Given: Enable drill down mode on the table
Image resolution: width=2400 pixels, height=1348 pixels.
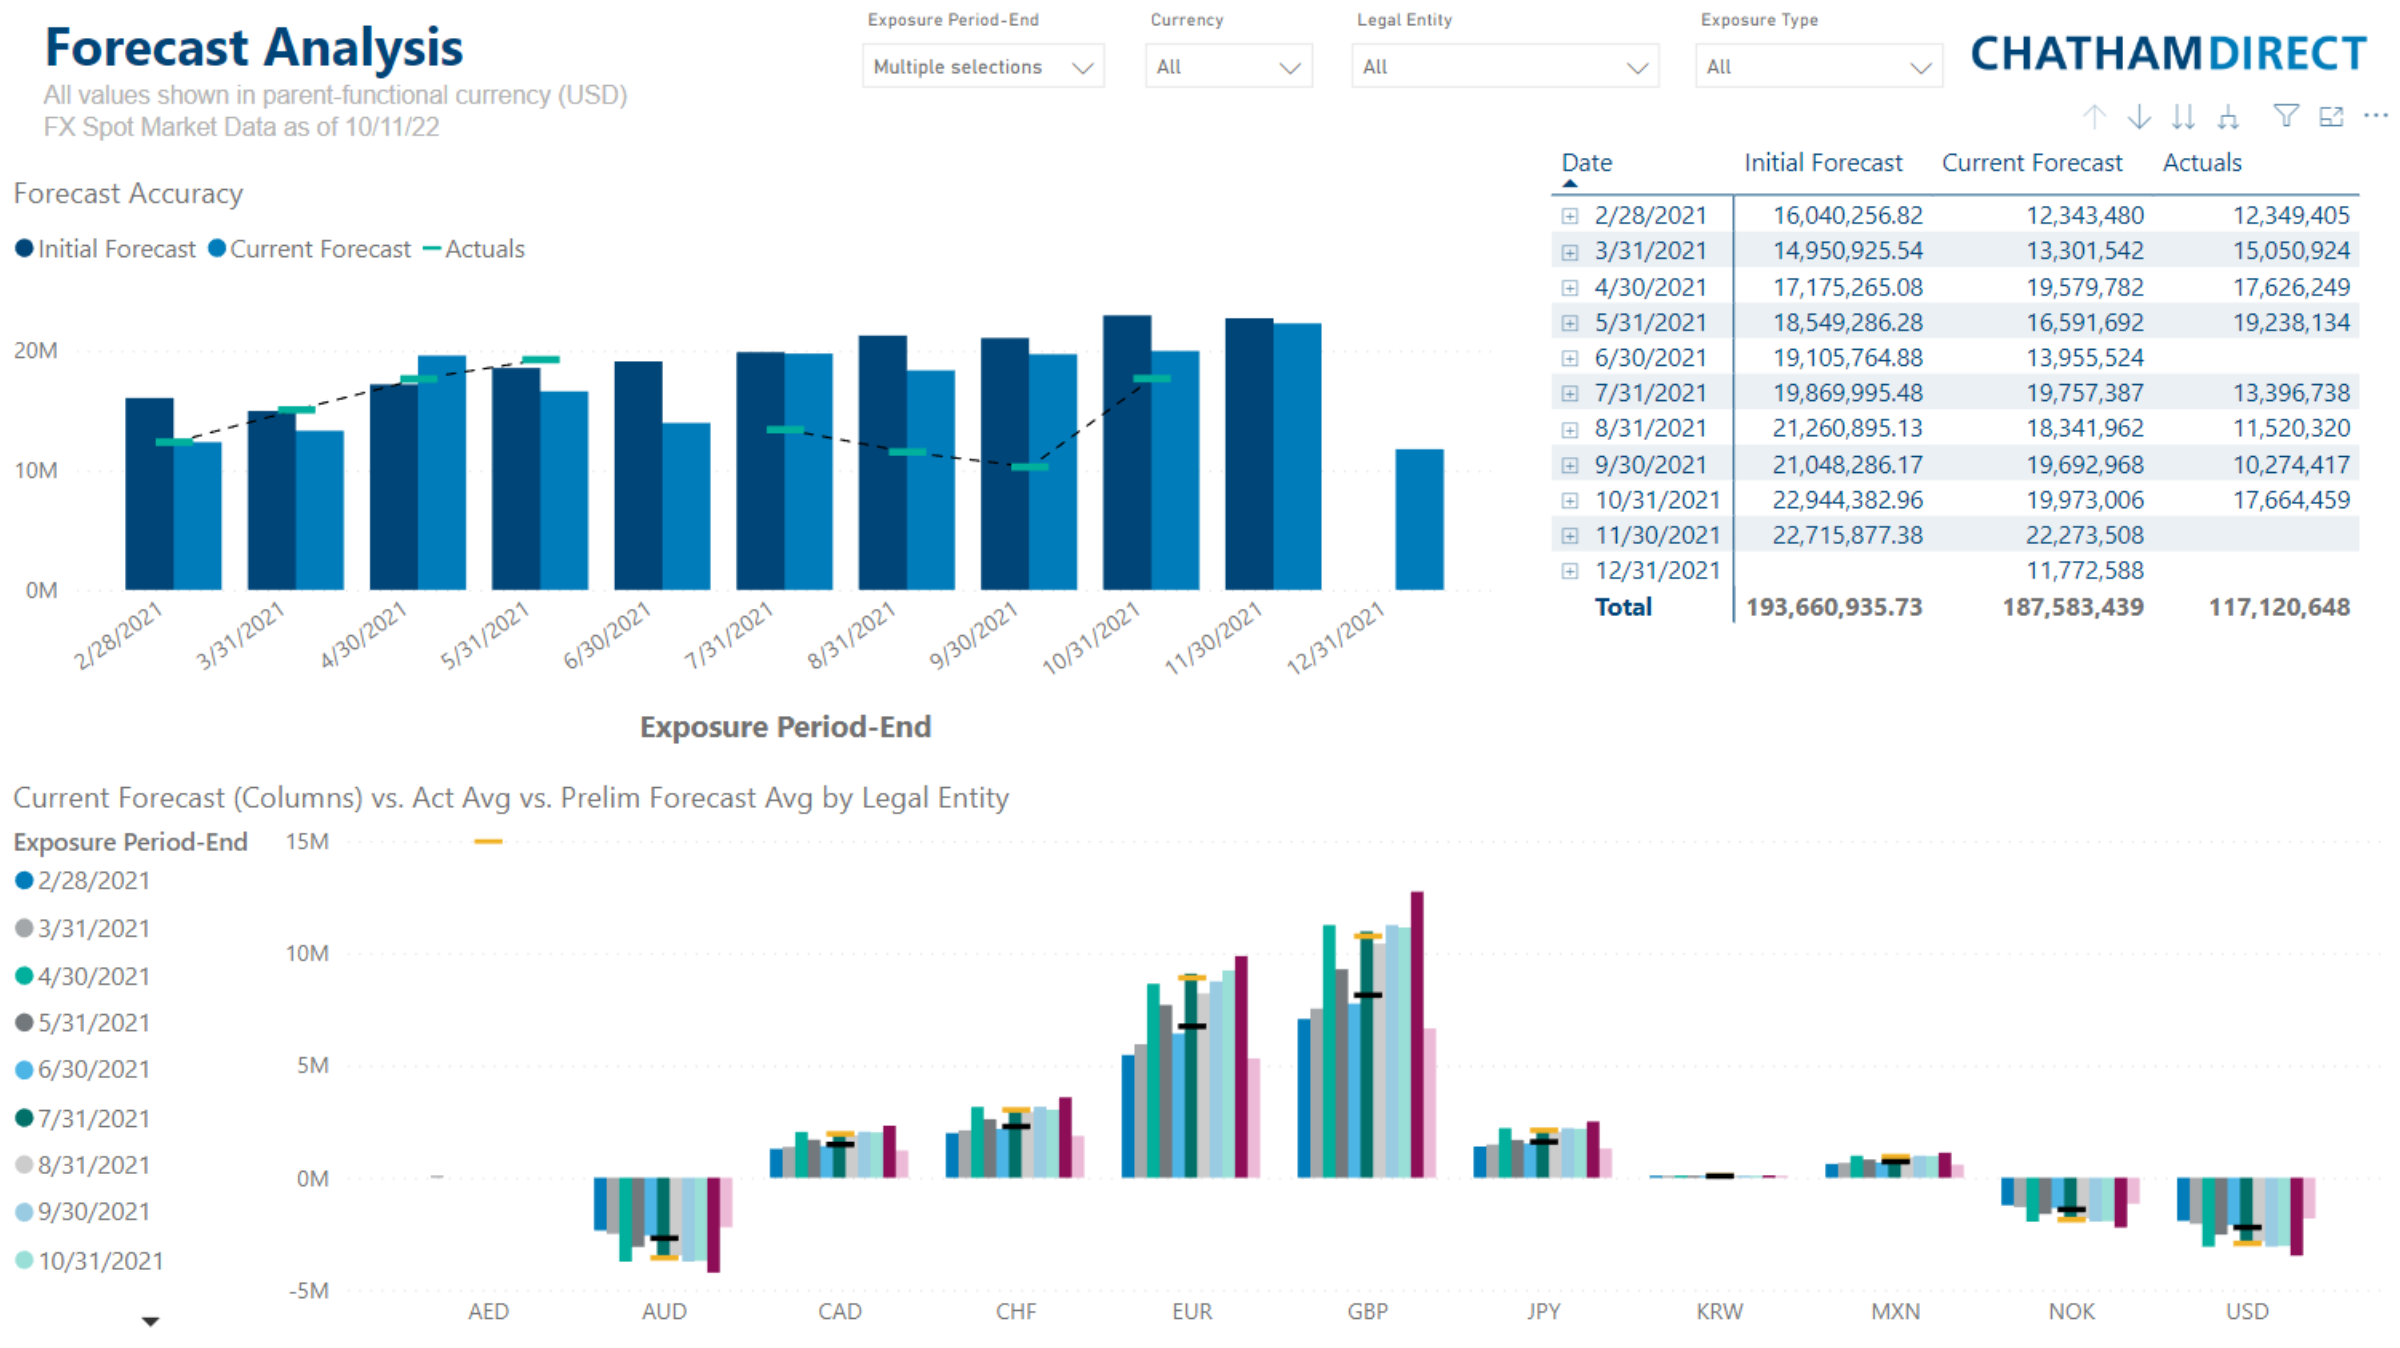Looking at the screenshot, I should [2140, 117].
